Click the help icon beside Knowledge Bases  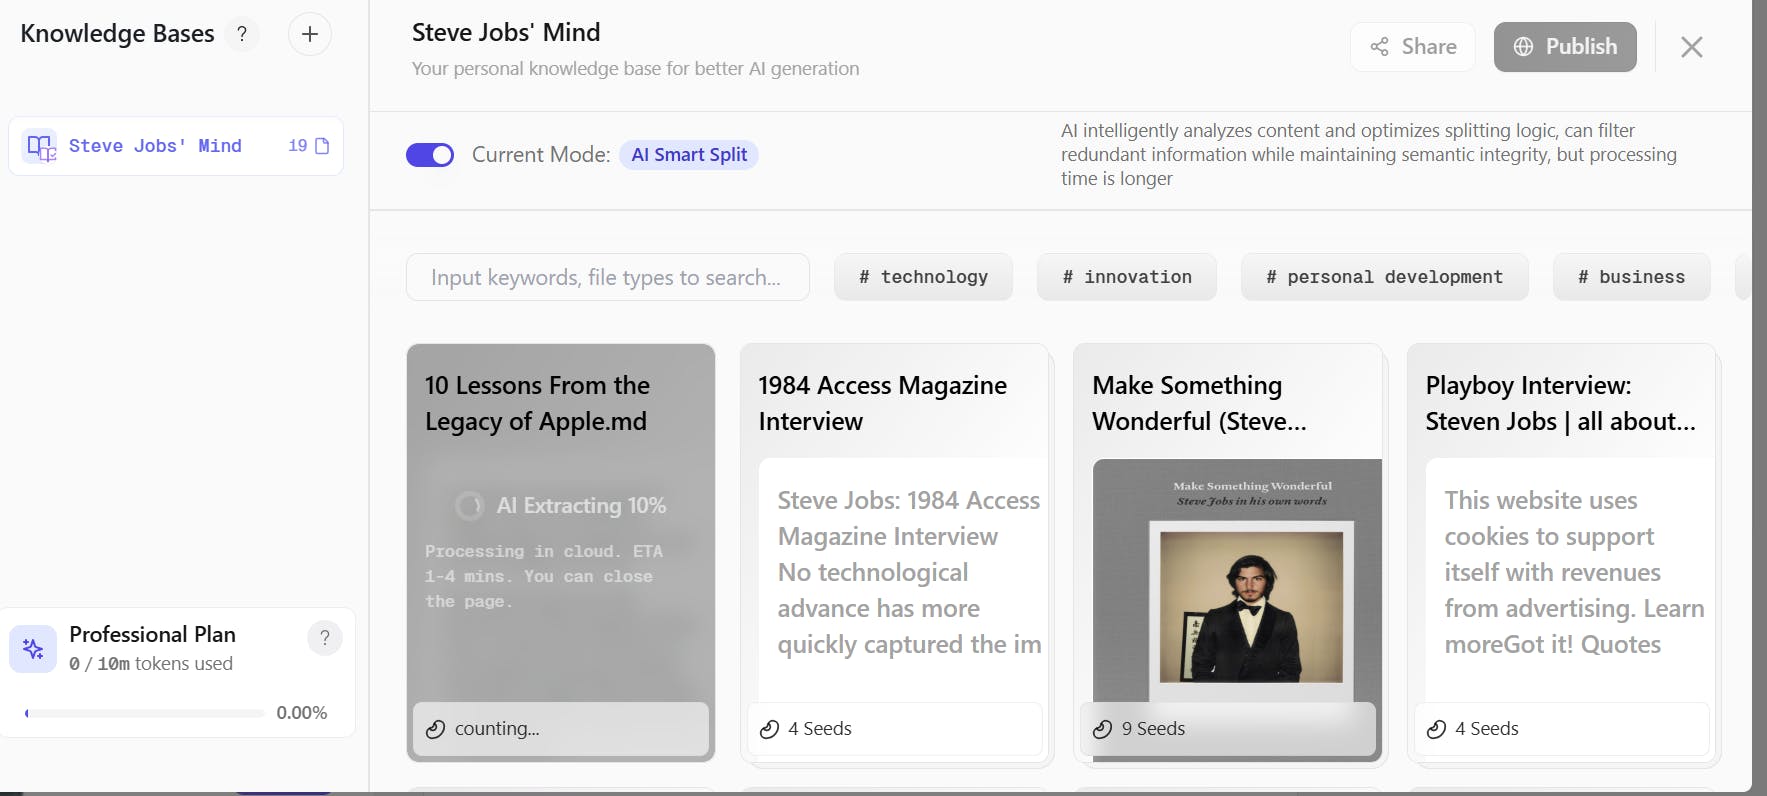point(242,35)
